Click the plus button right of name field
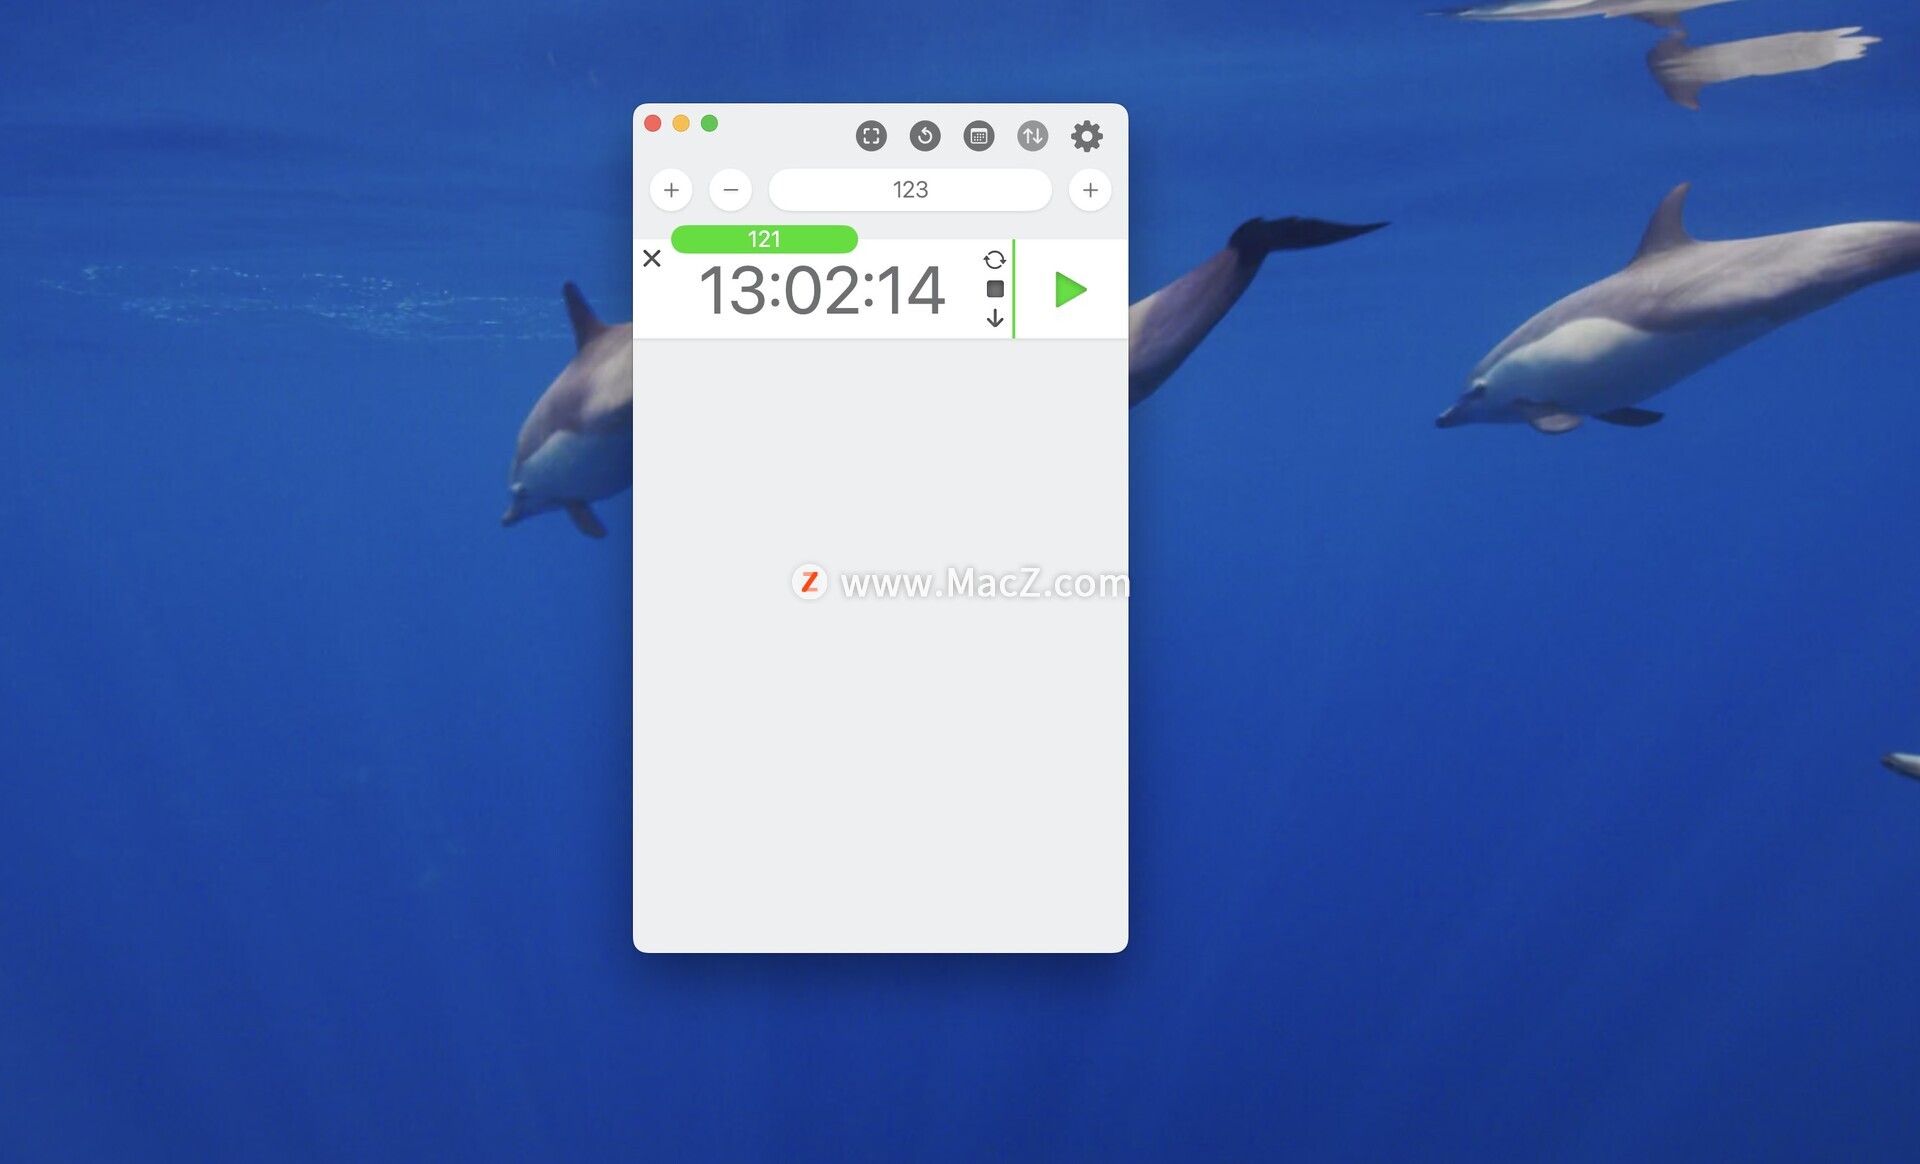 1090,190
